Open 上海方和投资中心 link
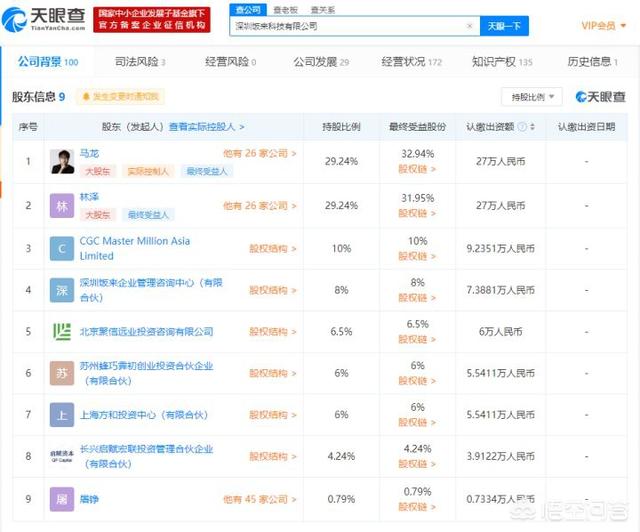The image size is (640, 532). click(x=144, y=415)
